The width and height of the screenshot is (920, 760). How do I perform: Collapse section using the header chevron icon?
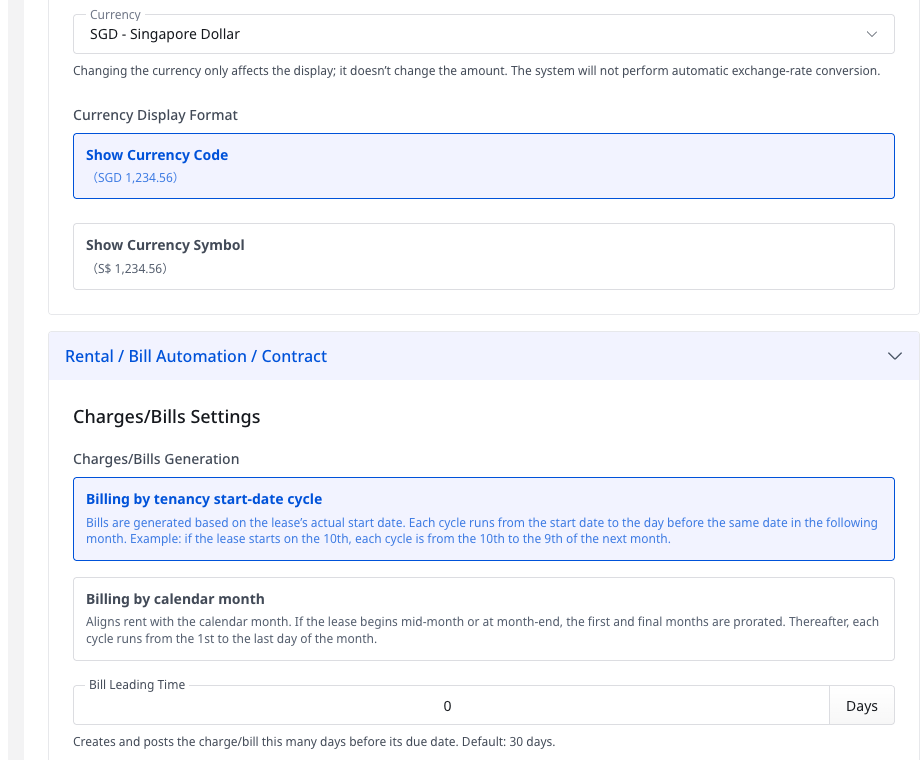(894, 356)
